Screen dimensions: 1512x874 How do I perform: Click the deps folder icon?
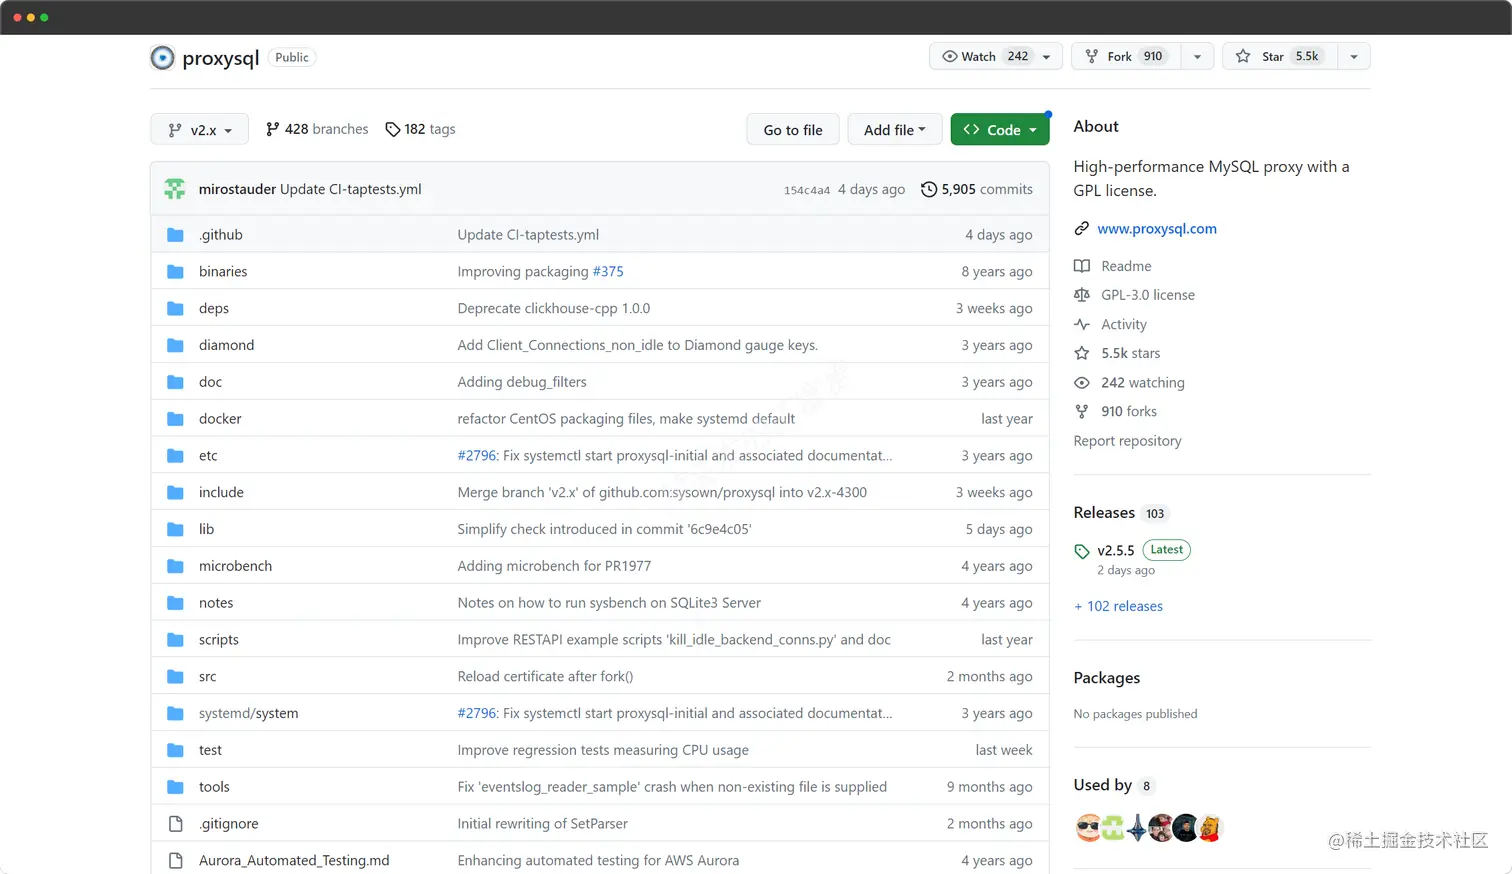click(175, 309)
